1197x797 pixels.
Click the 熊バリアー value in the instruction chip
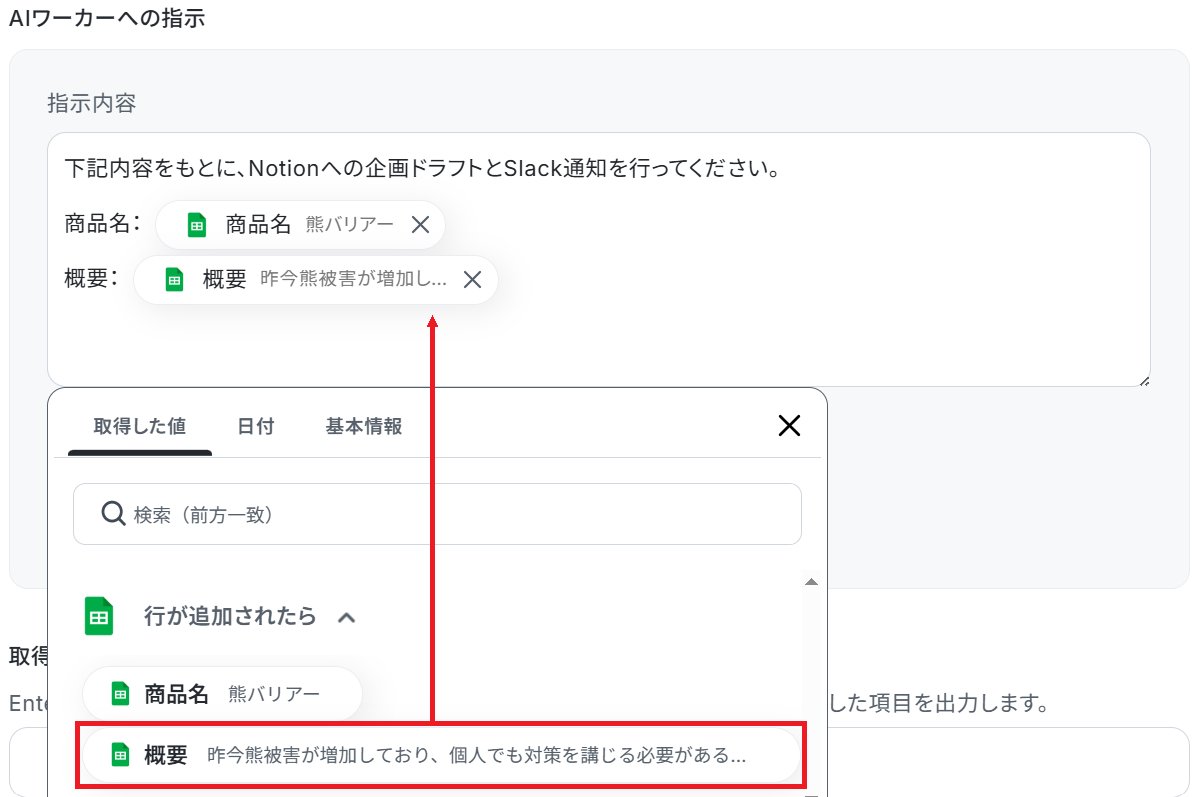350,224
